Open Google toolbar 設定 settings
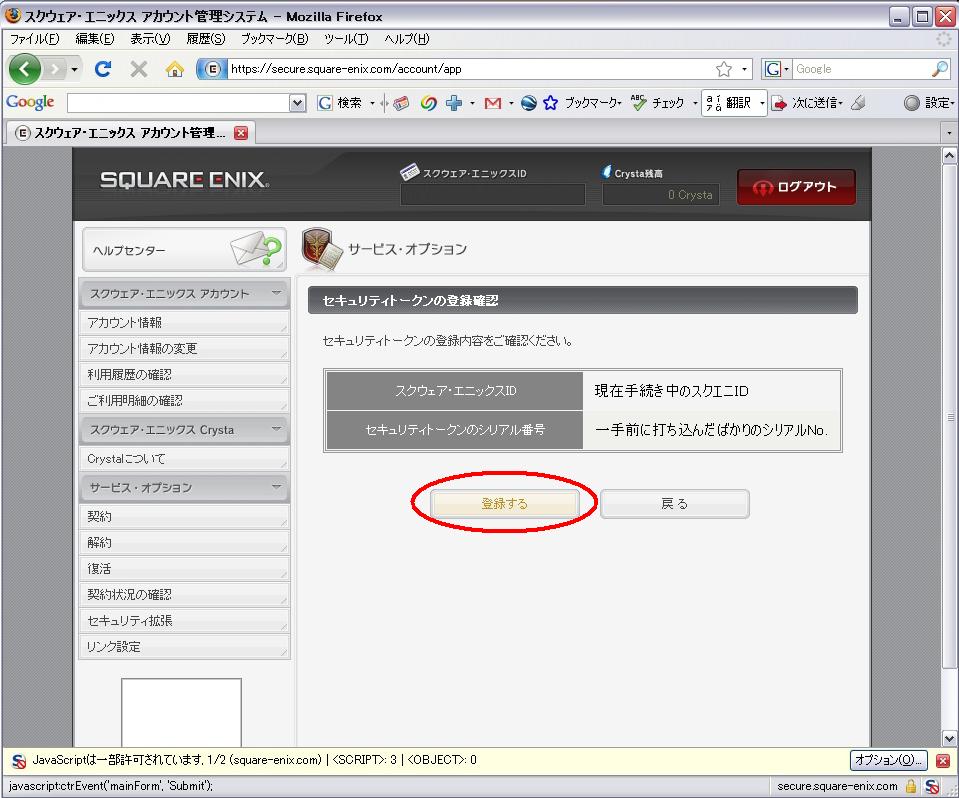The height and width of the screenshot is (798, 959). click(x=928, y=103)
